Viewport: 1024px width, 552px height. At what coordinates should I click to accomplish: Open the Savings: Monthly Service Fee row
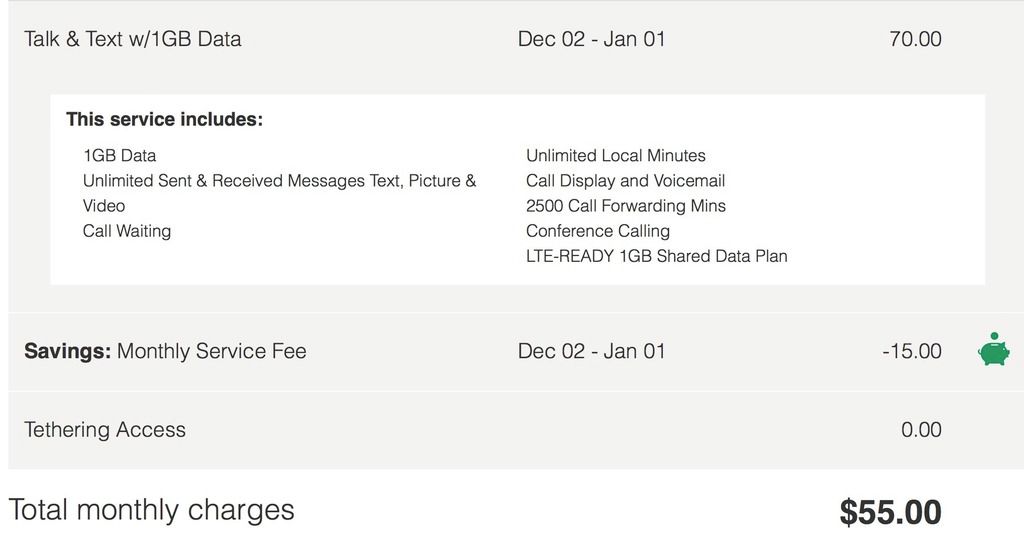click(x=165, y=351)
